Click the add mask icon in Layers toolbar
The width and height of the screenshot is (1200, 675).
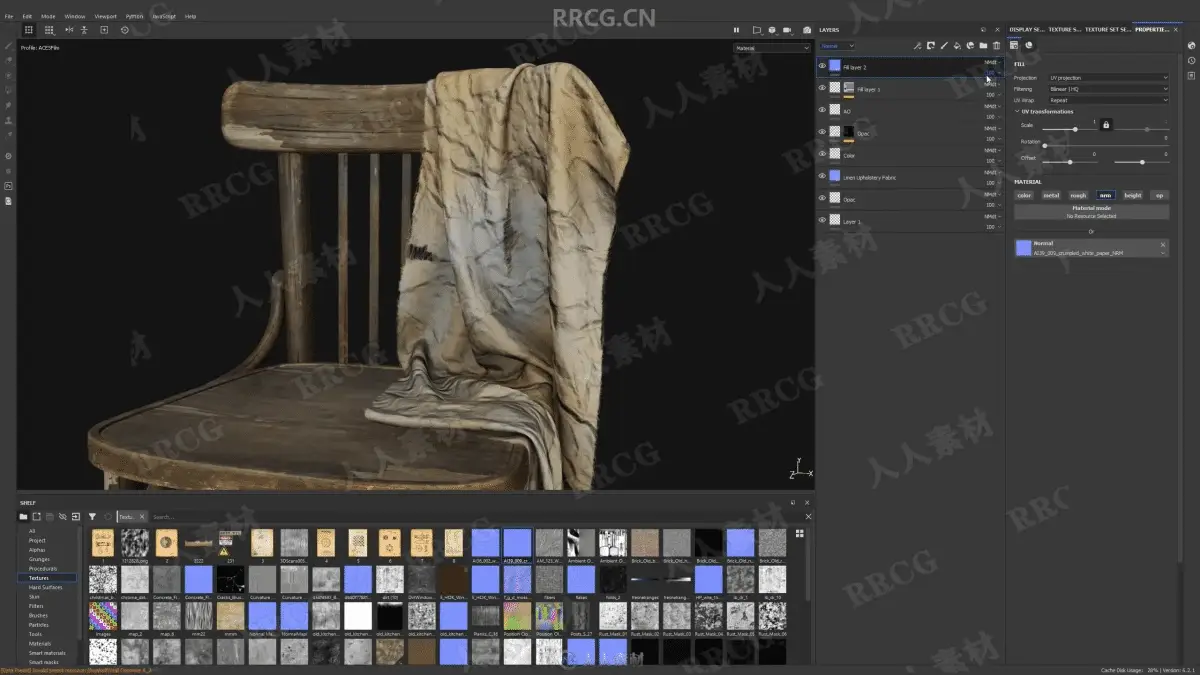coord(931,46)
